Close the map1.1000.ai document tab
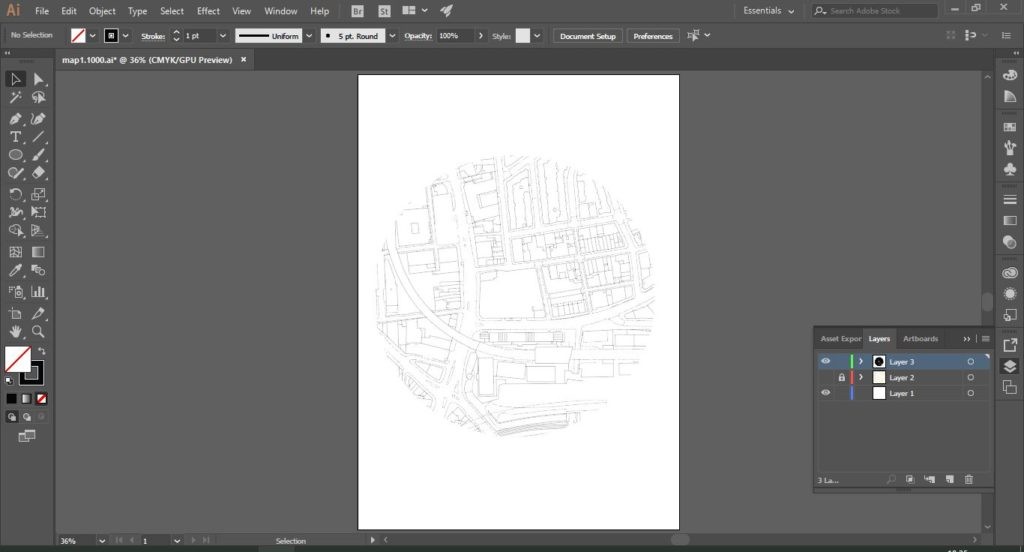Screen dimensions: 1024x552 pyautogui.click(x=244, y=59)
